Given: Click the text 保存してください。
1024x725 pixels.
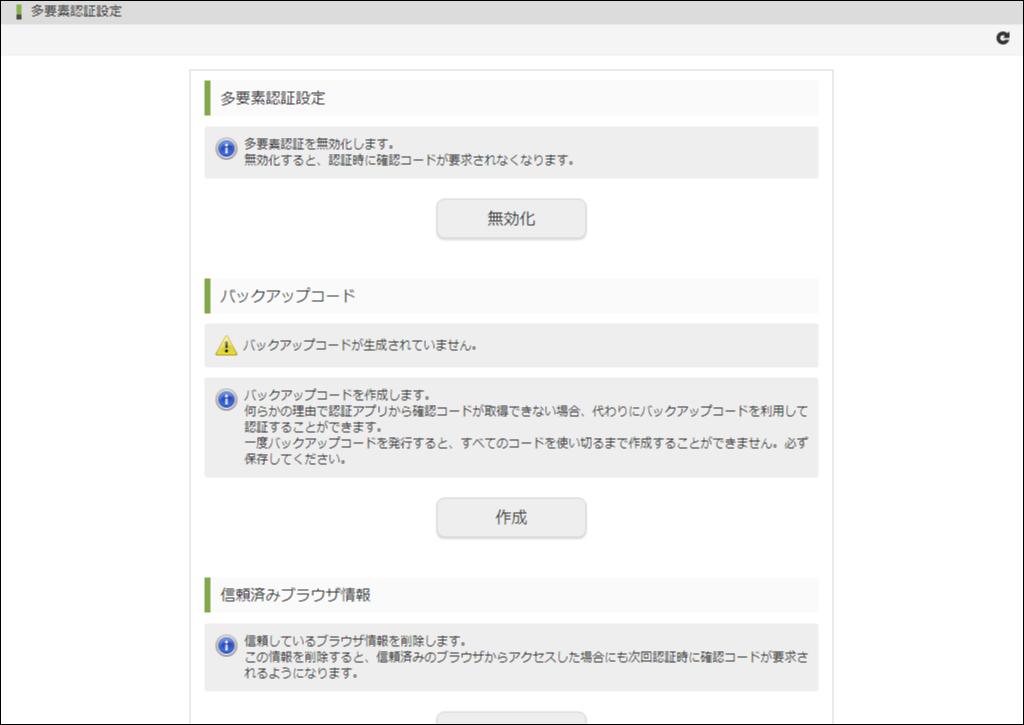Looking at the screenshot, I should pos(295,459).
